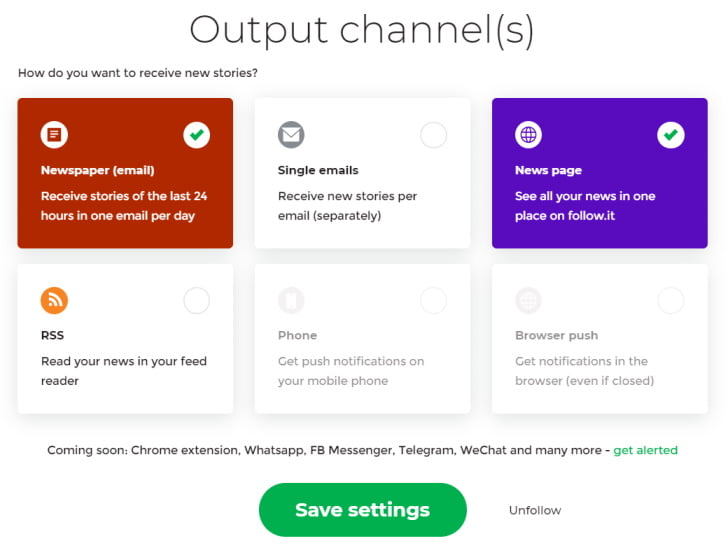Toggle the Phone option circle
728x548 pixels.
pos(434,300)
